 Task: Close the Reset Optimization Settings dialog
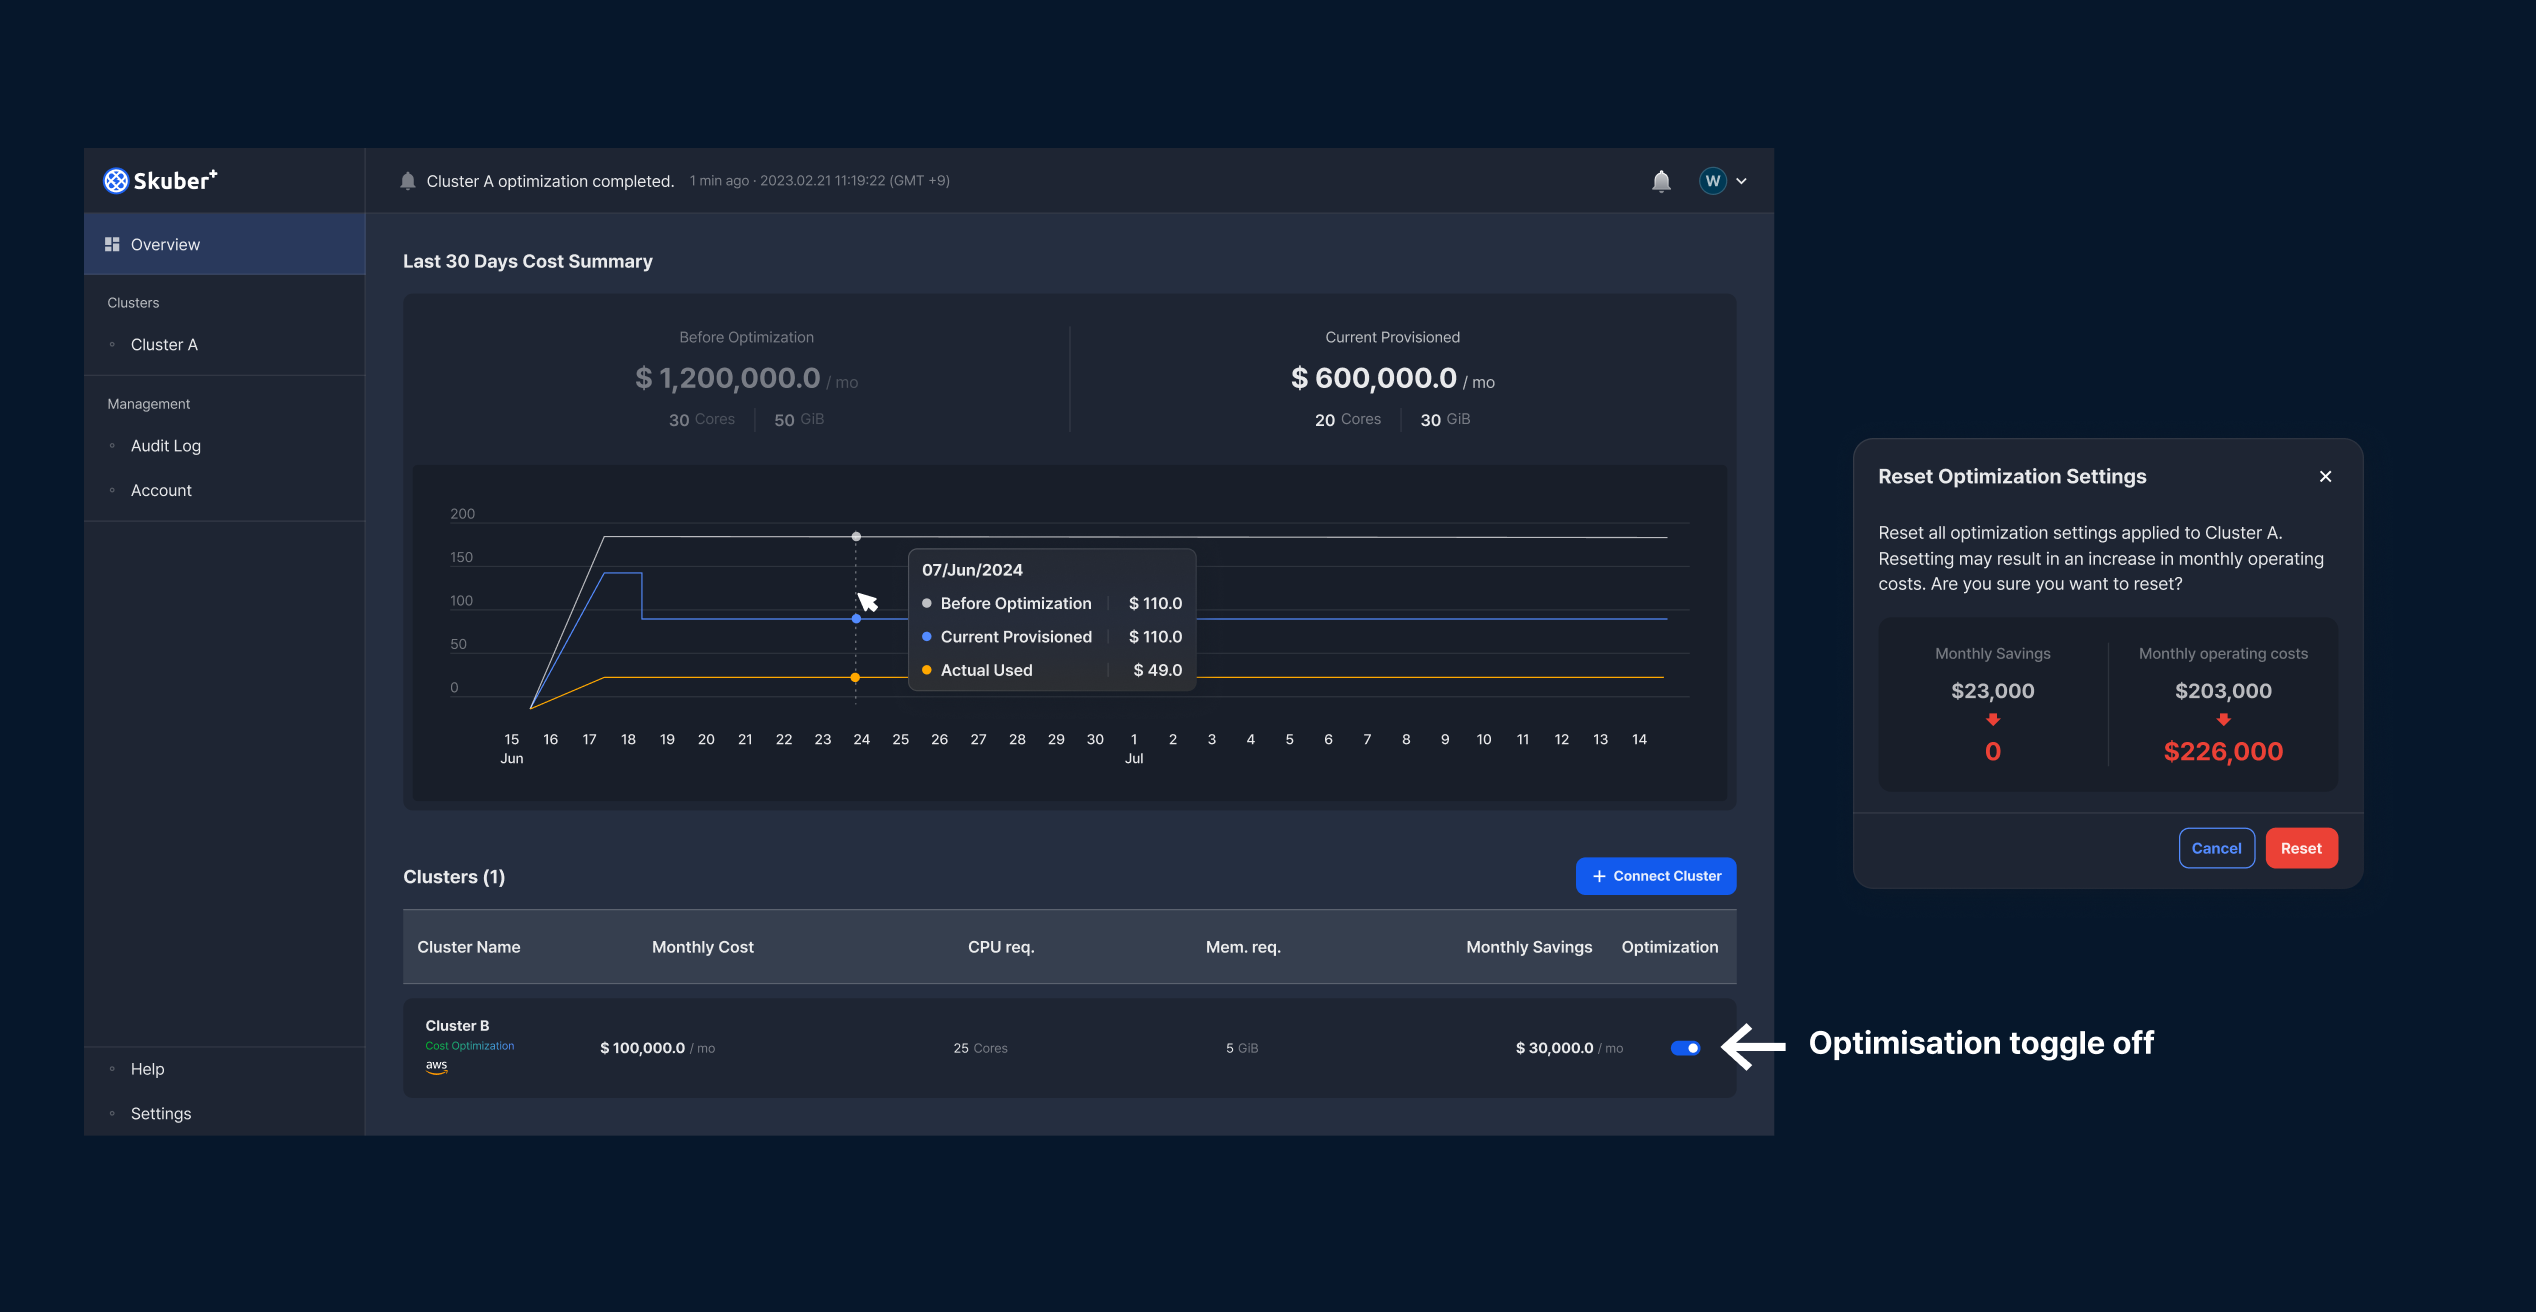2325,477
